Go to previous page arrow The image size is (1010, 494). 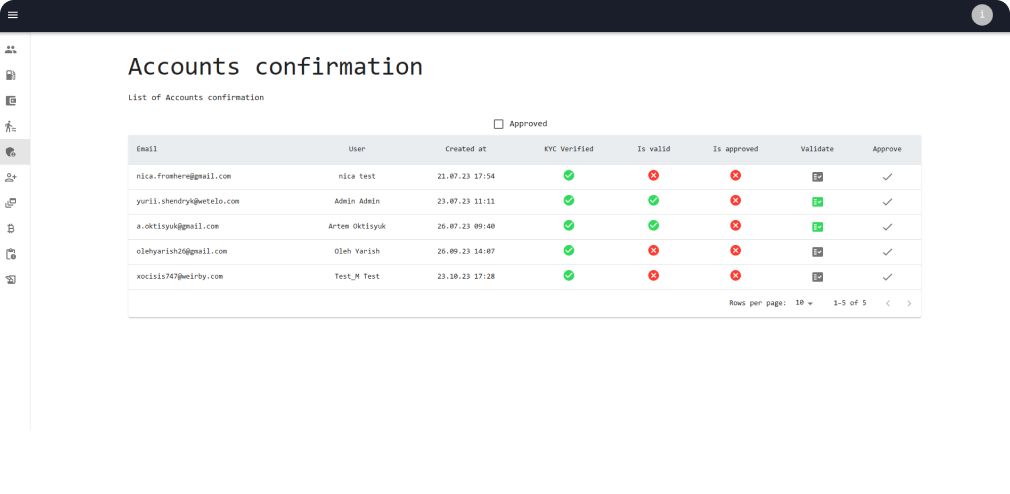tap(888, 303)
